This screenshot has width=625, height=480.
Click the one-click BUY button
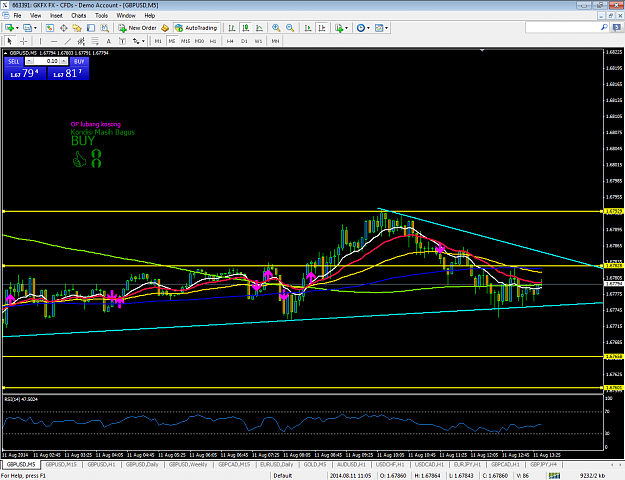tap(79, 61)
